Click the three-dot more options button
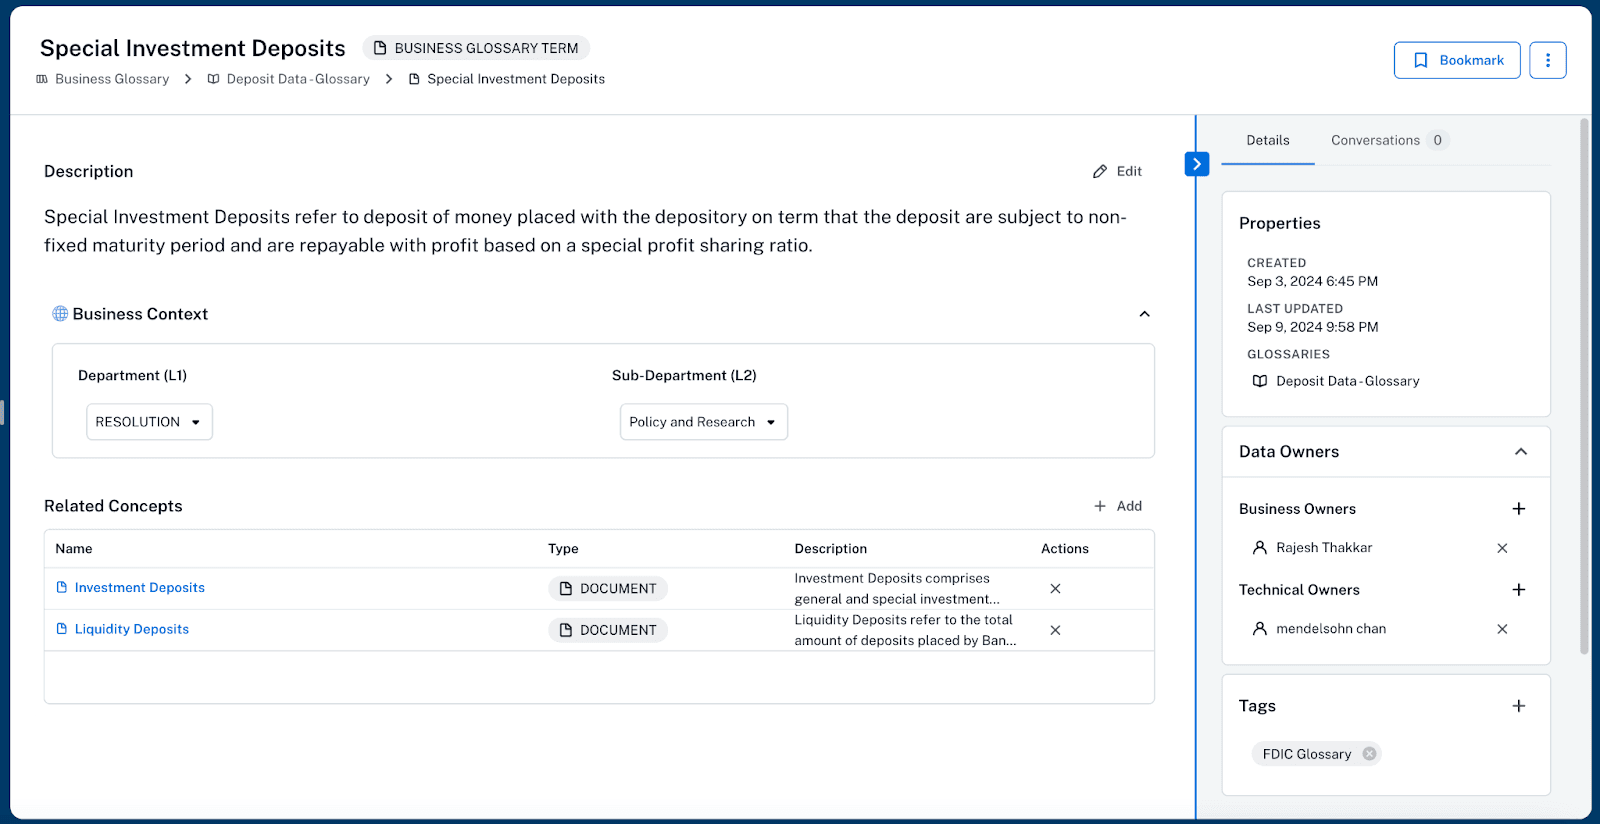Viewport: 1600px width, 824px height. point(1547,60)
